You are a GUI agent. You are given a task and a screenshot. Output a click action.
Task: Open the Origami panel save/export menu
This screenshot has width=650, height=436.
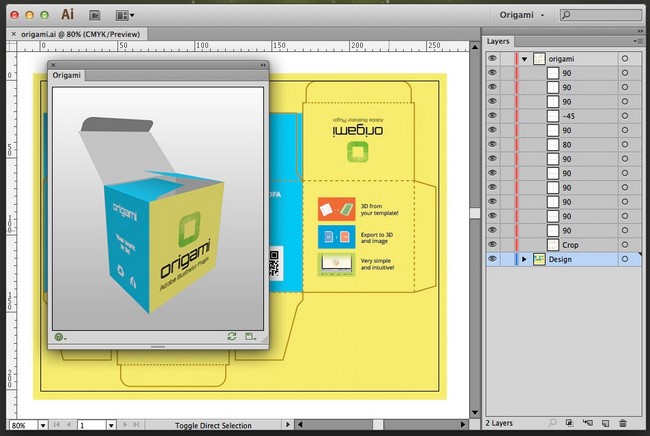coord(250,337)
